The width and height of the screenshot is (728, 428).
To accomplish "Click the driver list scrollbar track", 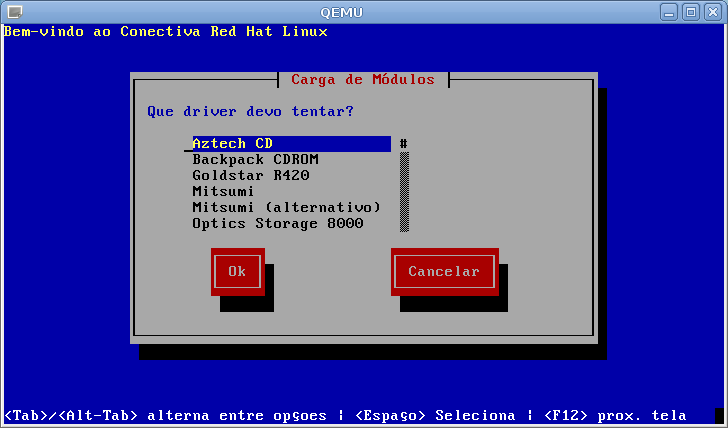I will (404, 192).
